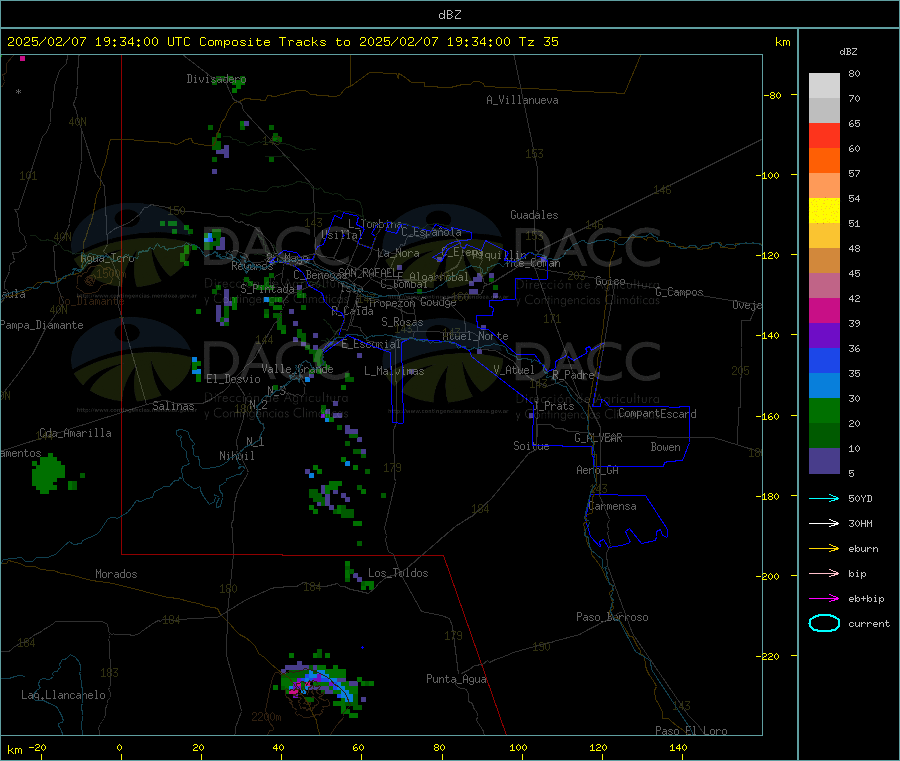900x761 pixels.
Task: Click the blue 35 dBZ legend swatch
Action: (x=824, y=360)
